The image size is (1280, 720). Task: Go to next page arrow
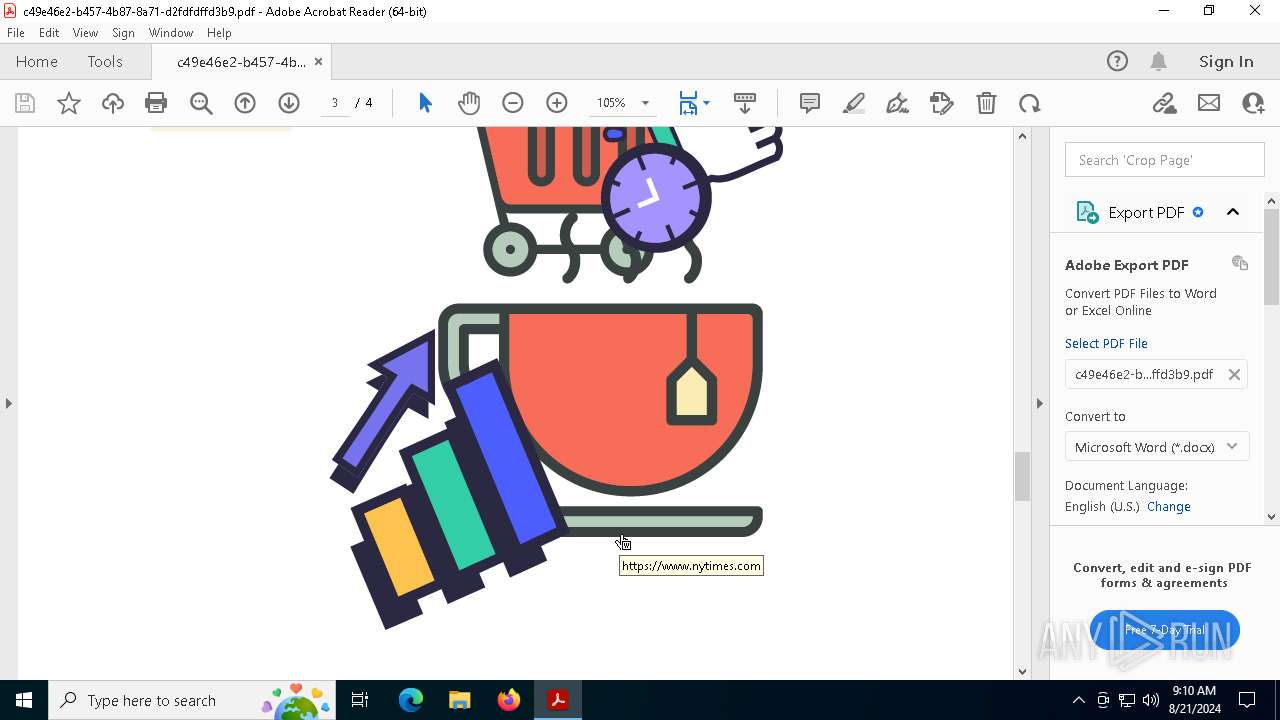coord(289,103)
